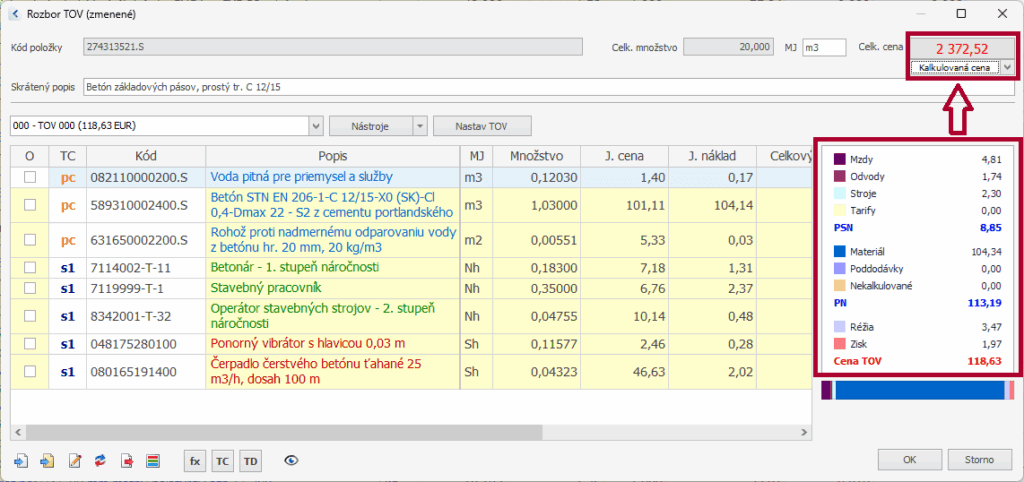This screenshot has width=1024, height=482.
Task: Click the red-blue refresh arrows icon
Action: [100, 460]
